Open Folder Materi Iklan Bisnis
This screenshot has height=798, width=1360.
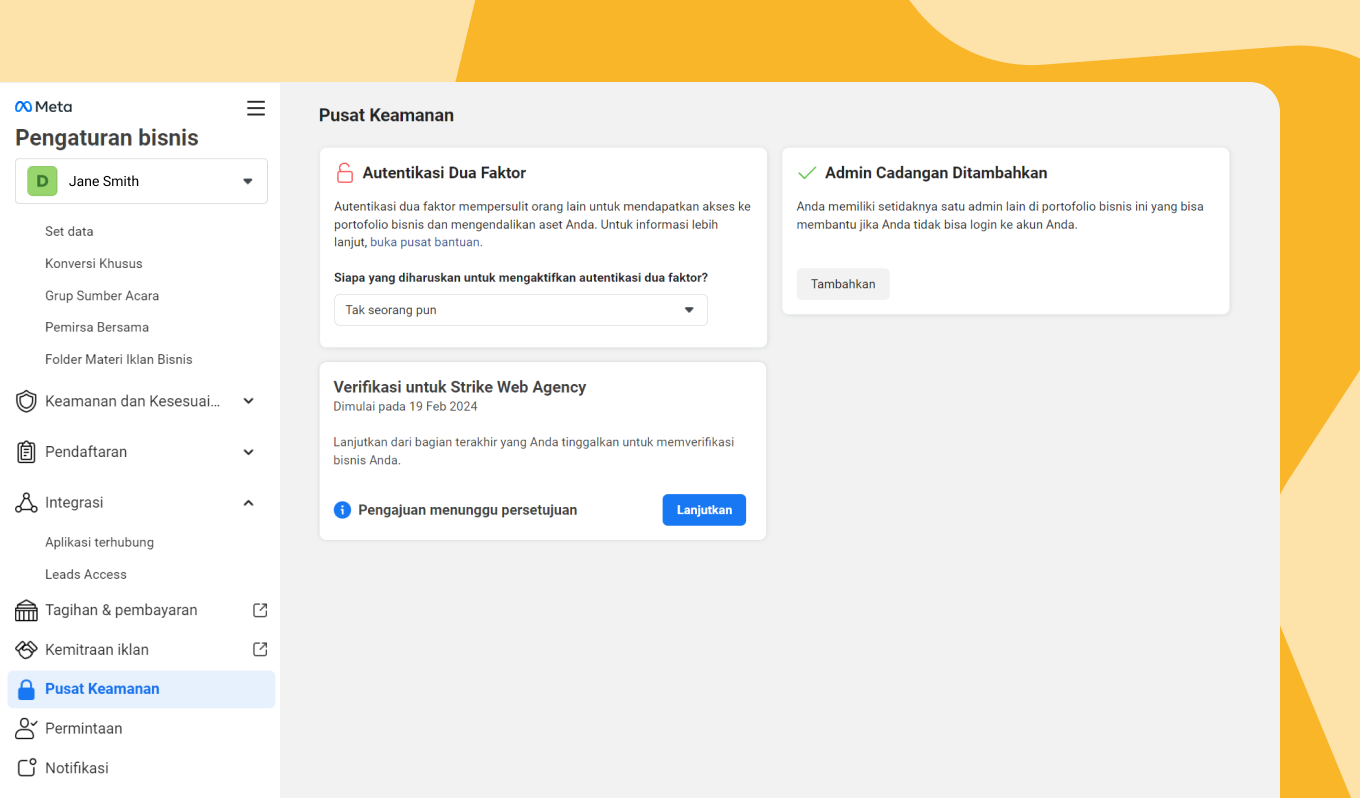(x=119, y=359)
